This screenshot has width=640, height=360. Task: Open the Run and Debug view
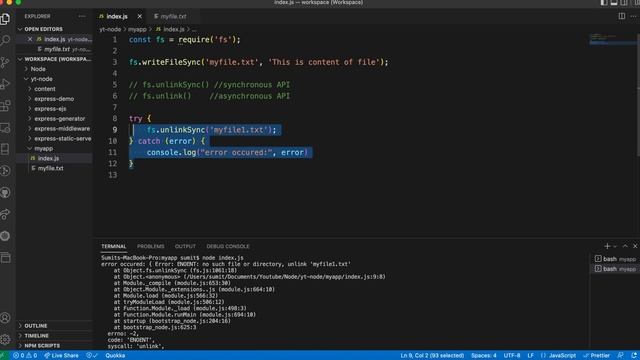[x=5, y=84]
